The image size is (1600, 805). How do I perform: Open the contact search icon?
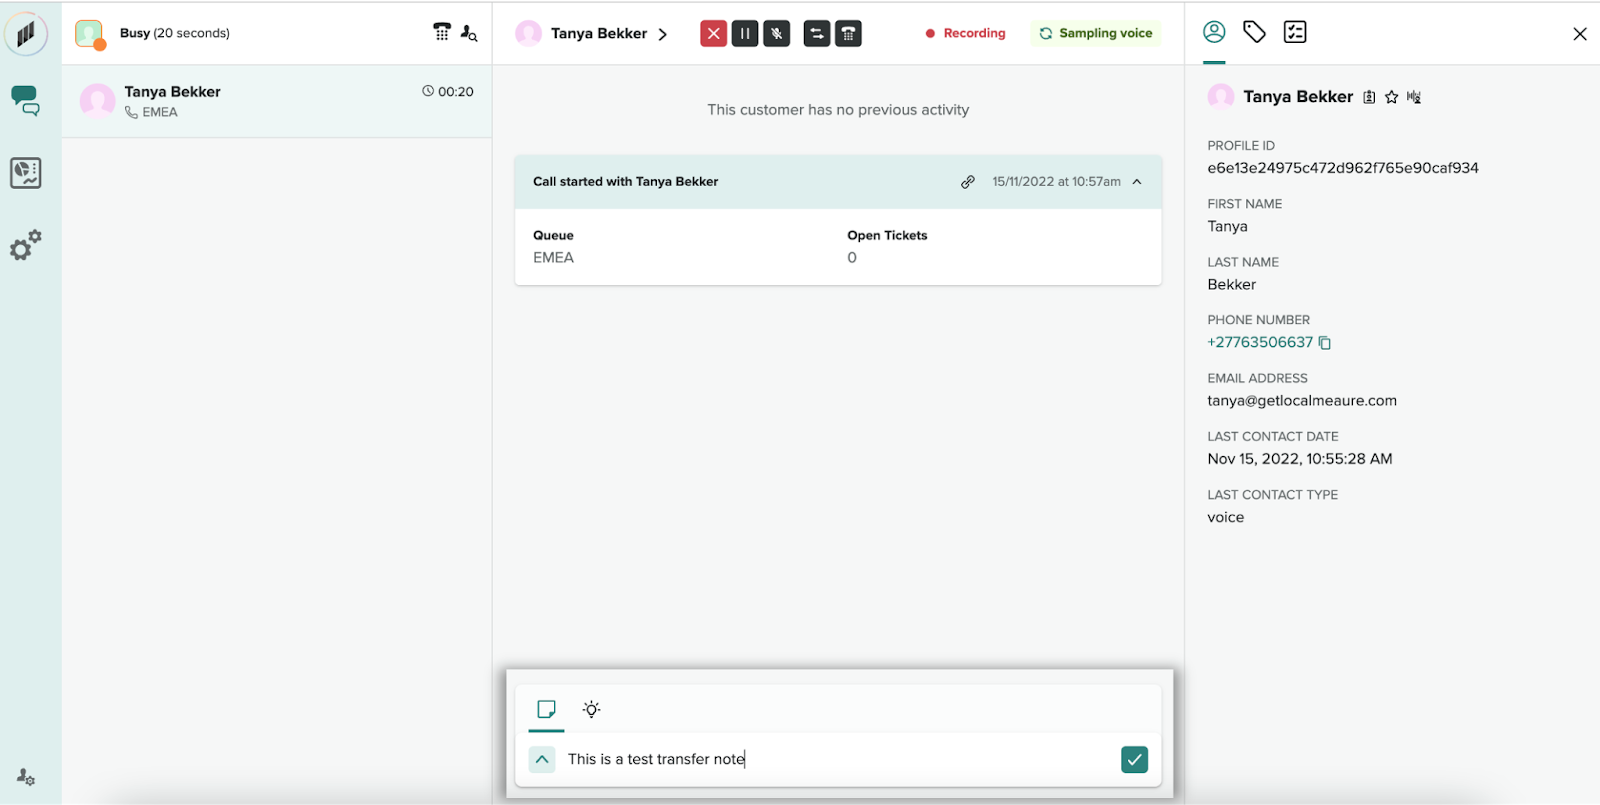[x=468, y=33]
